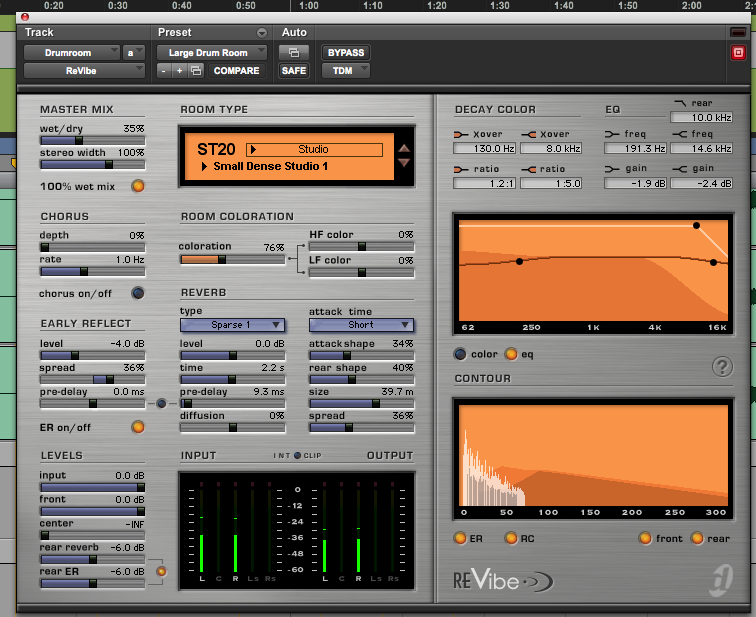Toggle the ER contour display button

click(x=460, y=538)
